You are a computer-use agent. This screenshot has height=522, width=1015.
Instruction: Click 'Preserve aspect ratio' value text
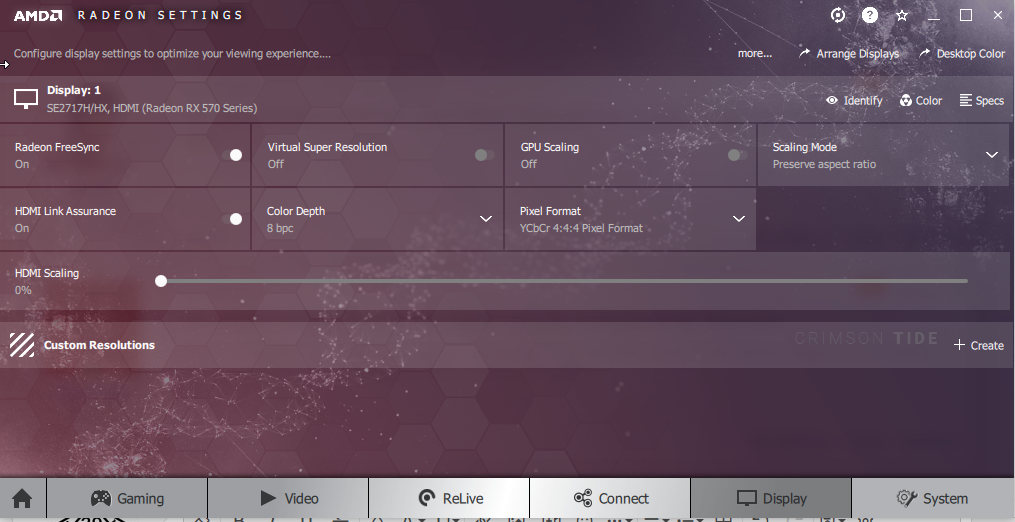pyautogui.click(x=824, y=165)
